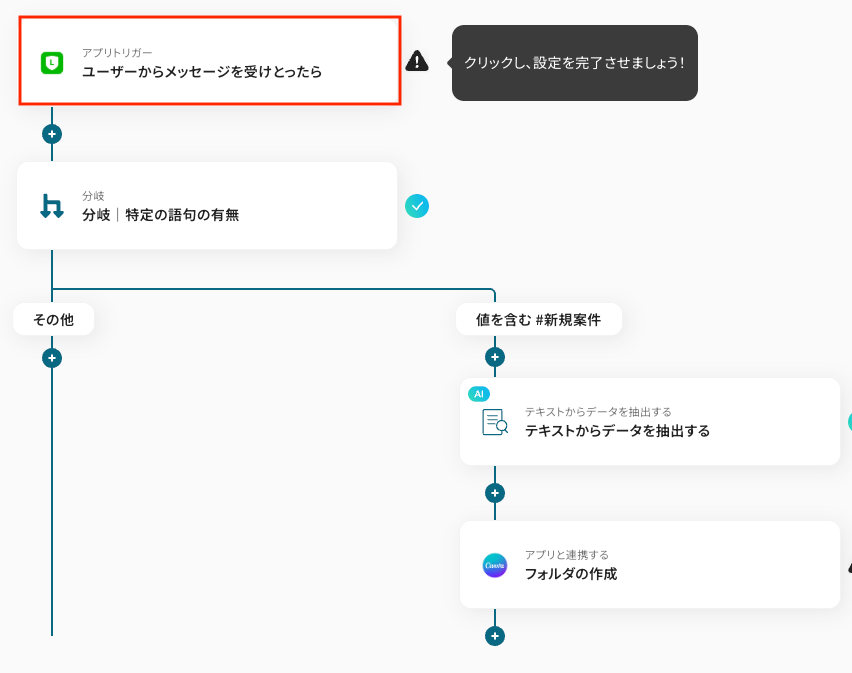Screen dimensions: 852x673
Task: Click the plus button below the trigger card
Action: 52,134
